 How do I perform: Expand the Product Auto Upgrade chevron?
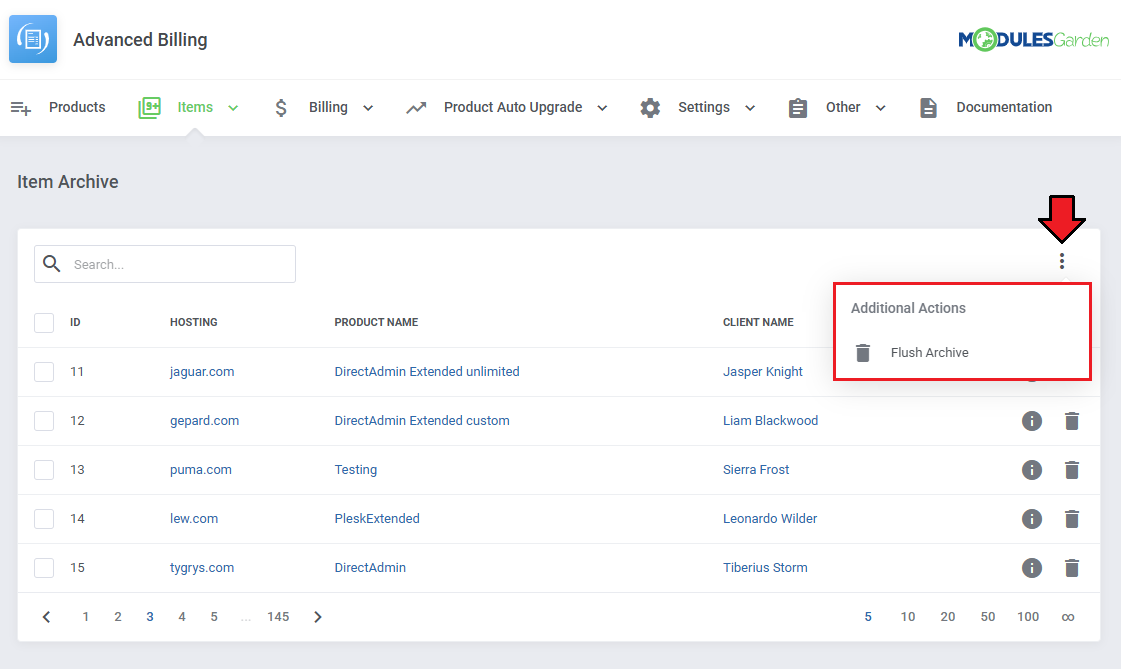[x=602, y=108]
